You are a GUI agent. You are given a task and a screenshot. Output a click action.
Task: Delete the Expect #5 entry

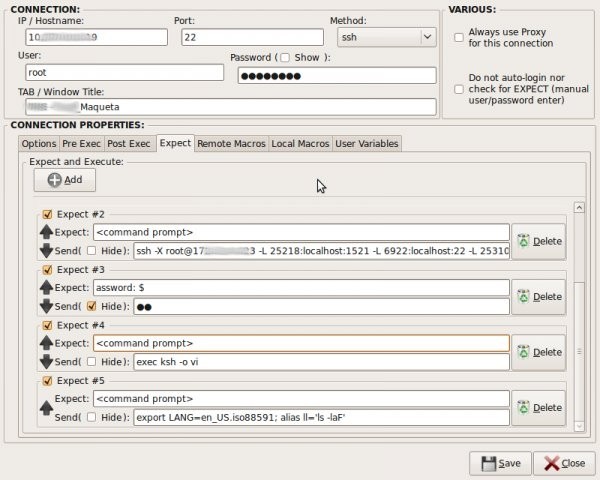pyautogui.click(x=539, y=408)
